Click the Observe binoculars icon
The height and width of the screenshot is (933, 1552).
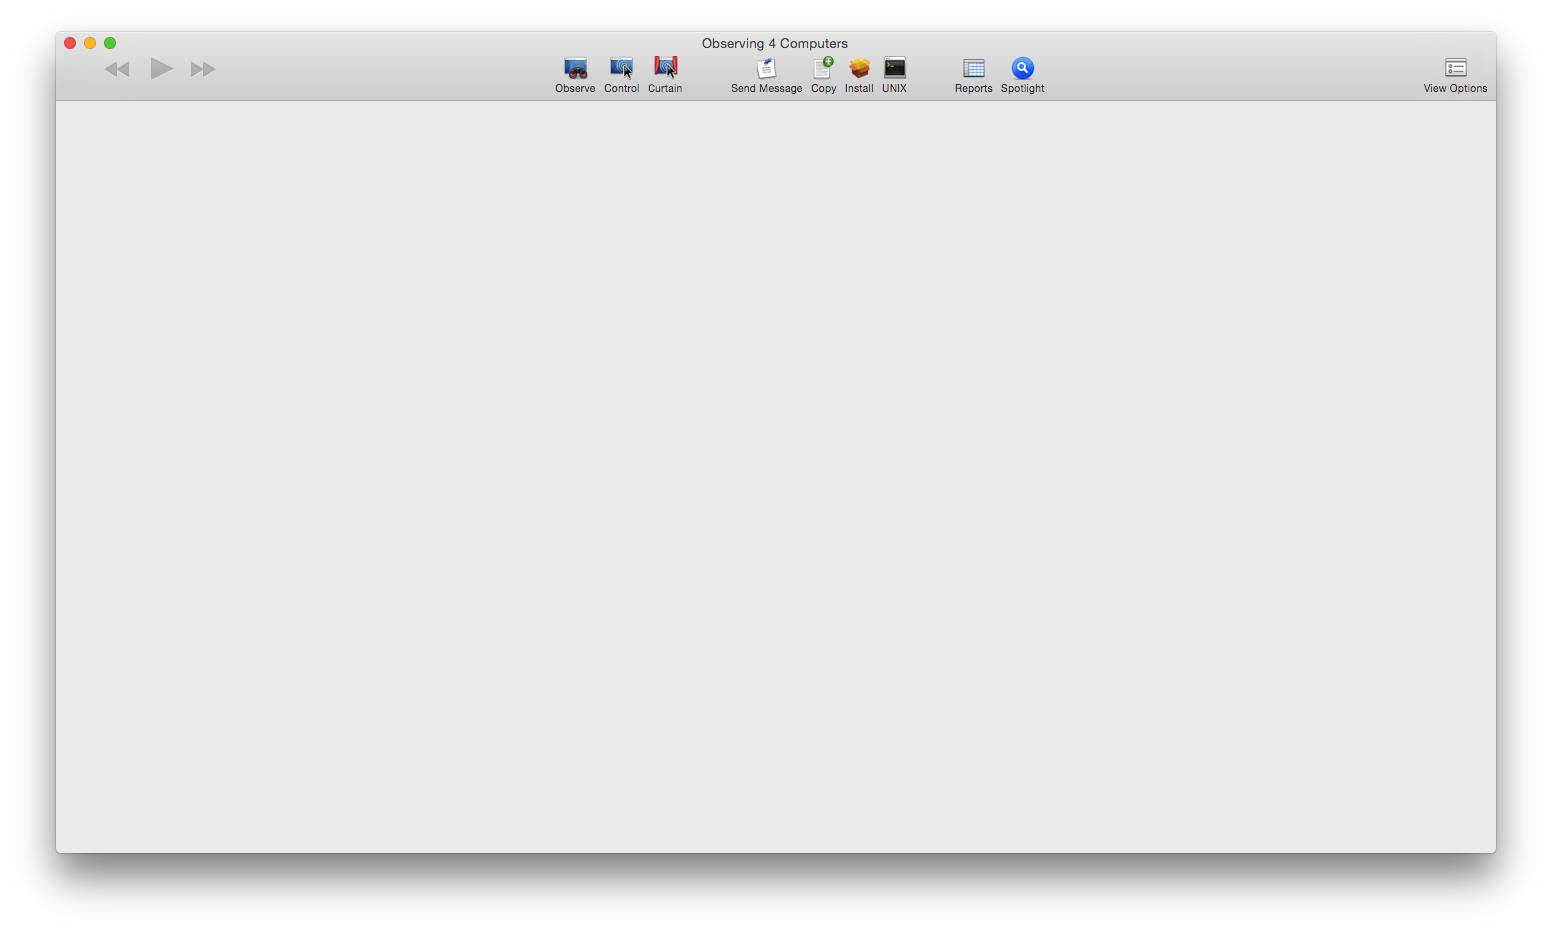tap(575, 68)
